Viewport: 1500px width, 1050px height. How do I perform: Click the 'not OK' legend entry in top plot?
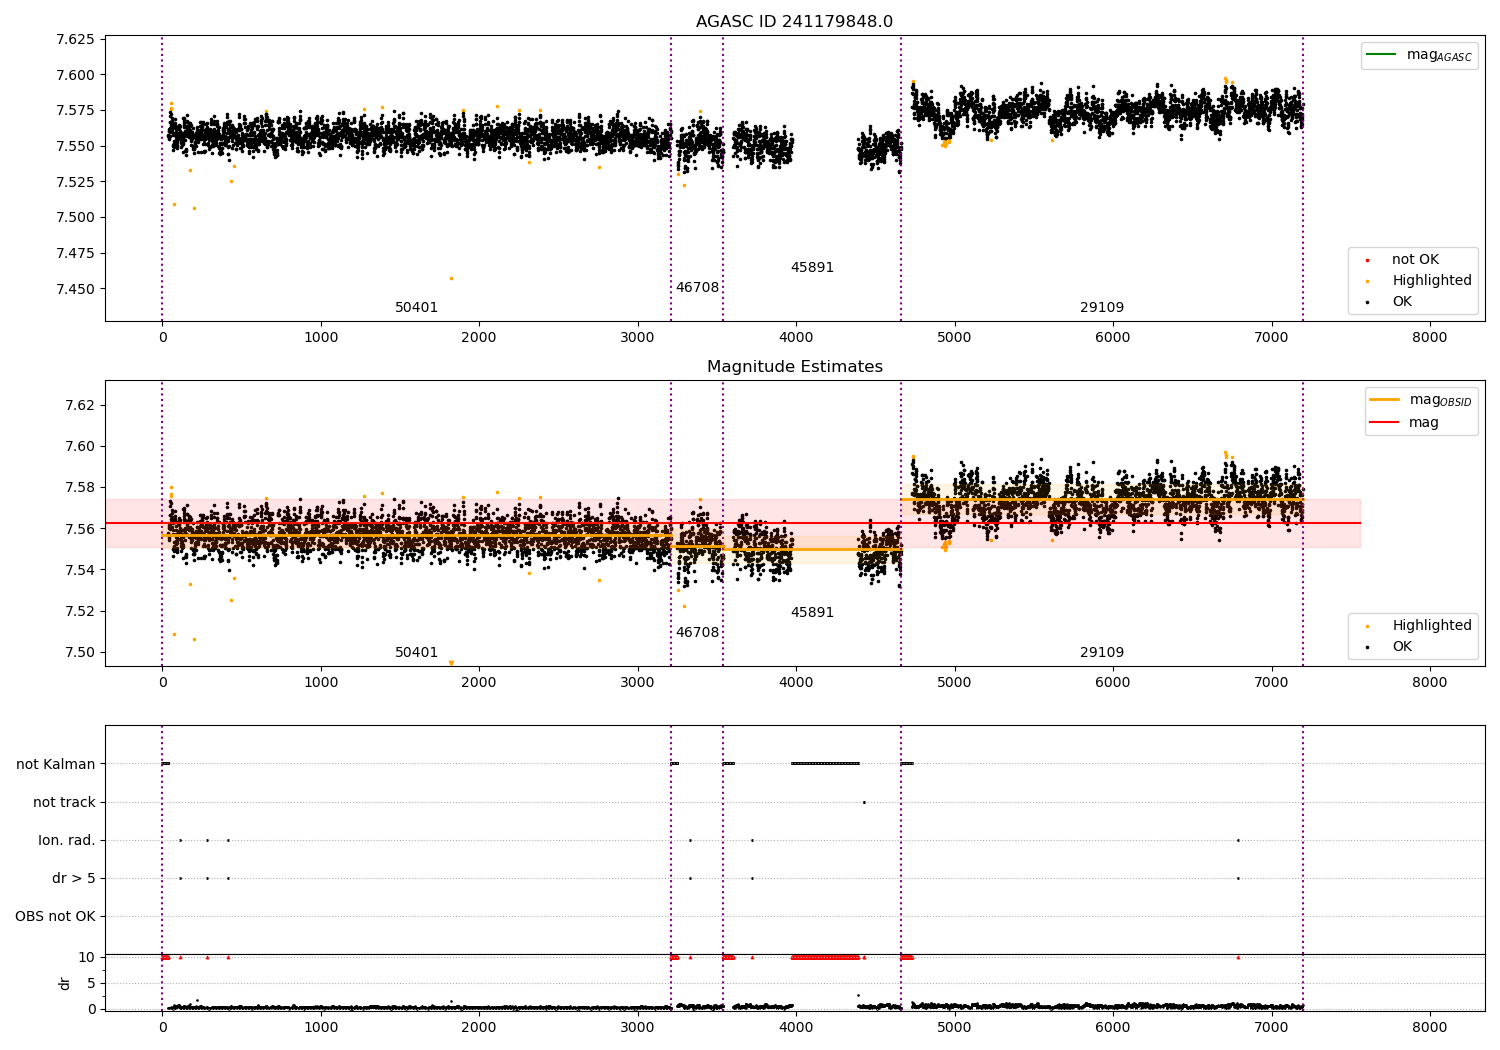click(1402, 260)
